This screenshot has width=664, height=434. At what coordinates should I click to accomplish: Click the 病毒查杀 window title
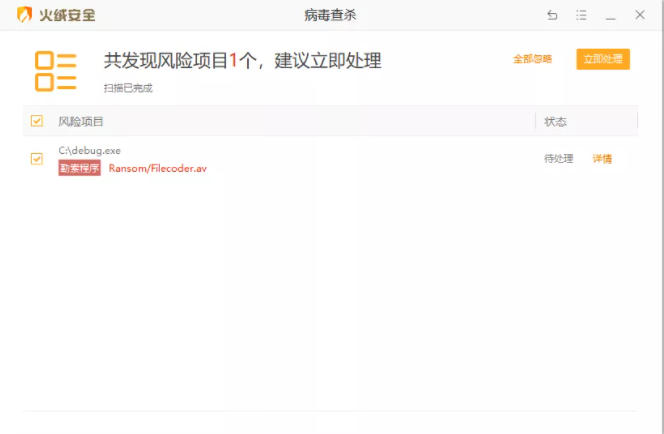[x=331, y=15]
